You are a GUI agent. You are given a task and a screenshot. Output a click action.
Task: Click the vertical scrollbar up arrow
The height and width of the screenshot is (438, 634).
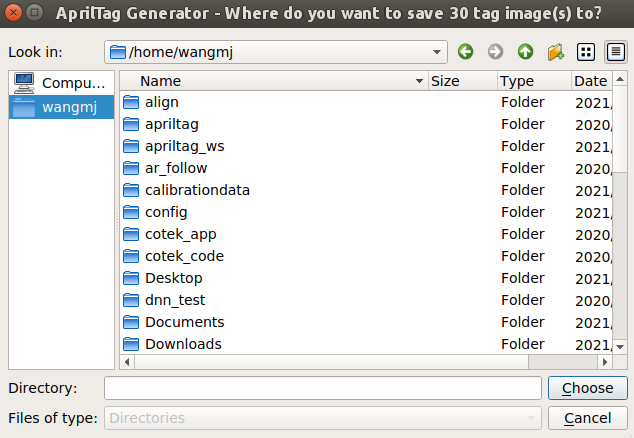pos(620,79)
